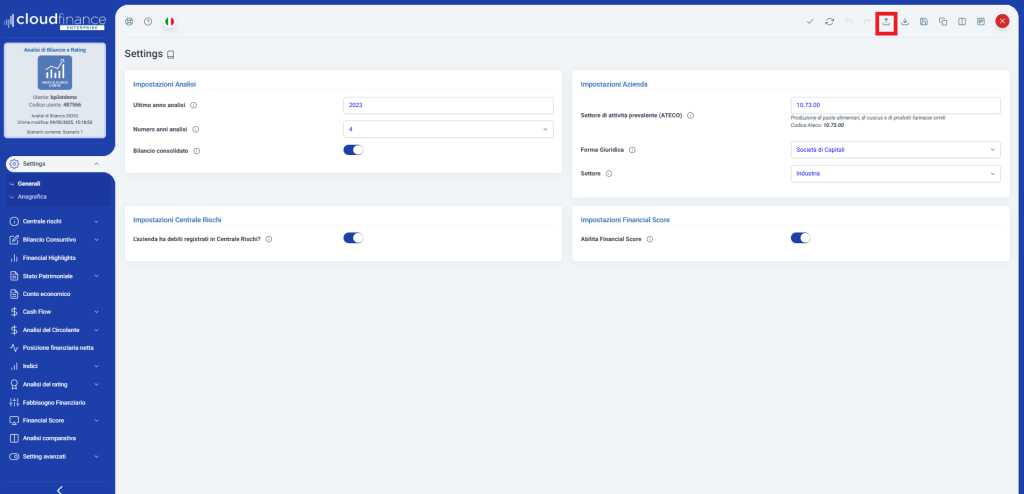The image size is (1024, 494).
Task: Click the "Codice Ateco: 10.73.00" caption text
Action: [x=817, y=125]
